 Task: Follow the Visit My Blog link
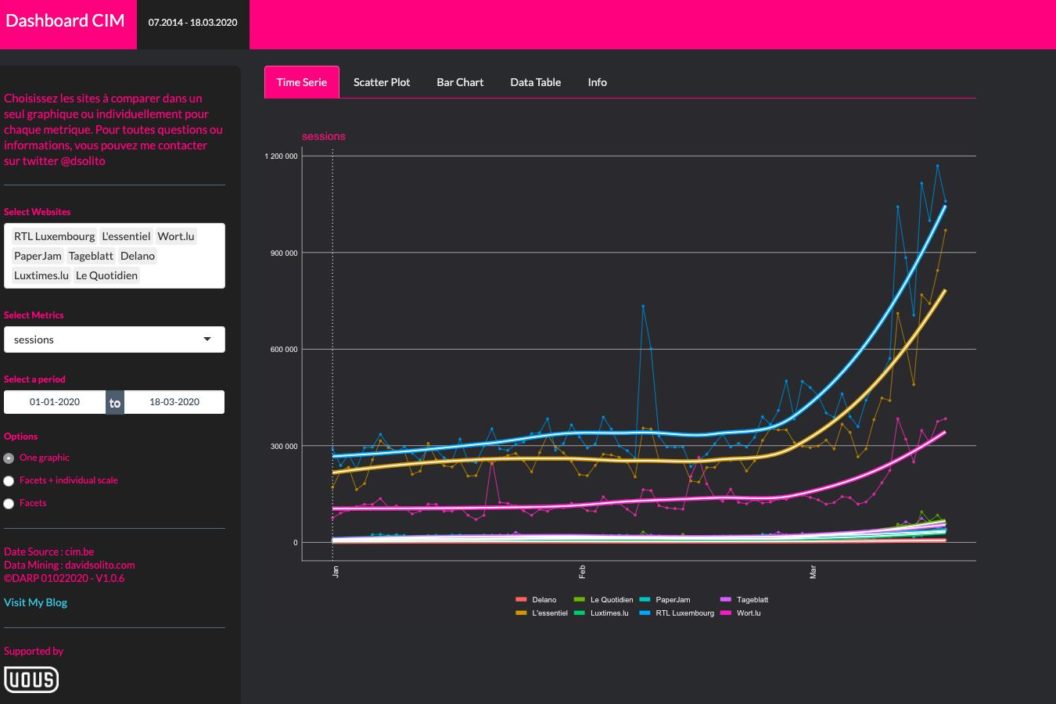tap(36, 603)
